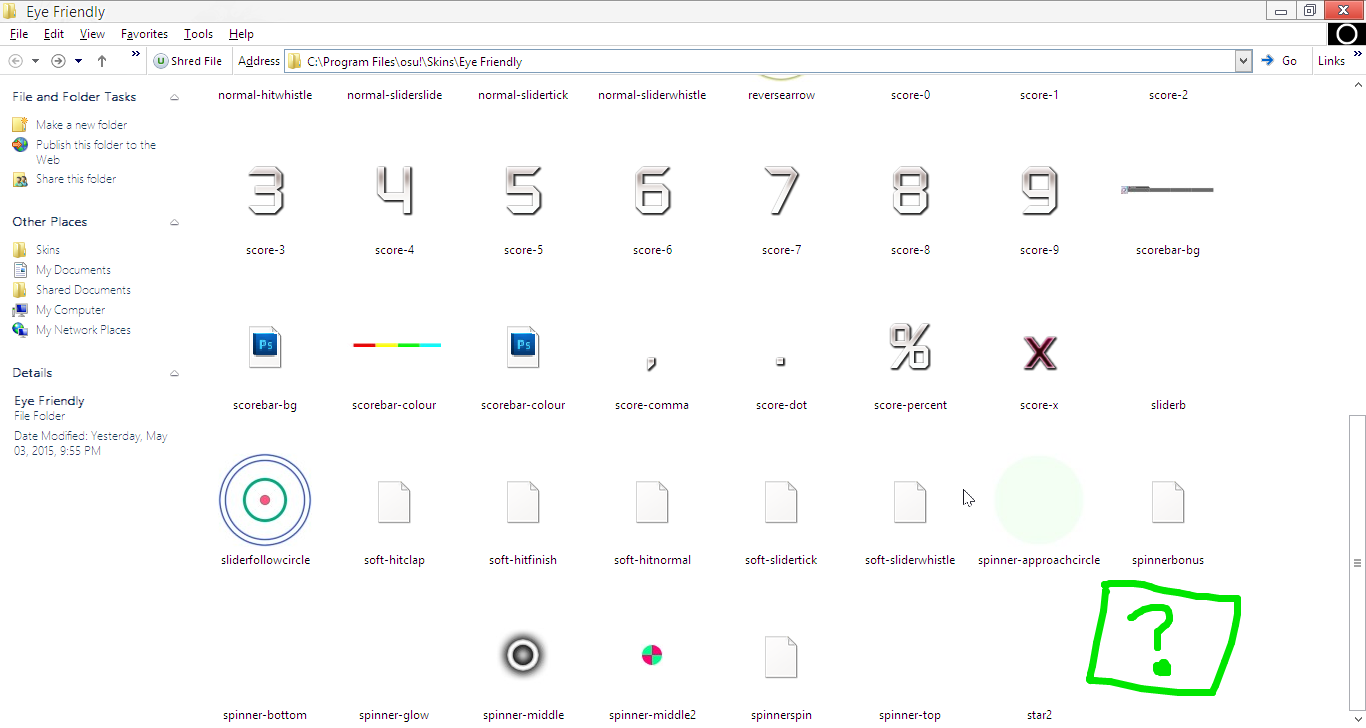Open My Documents link
The width and height of the screenshot is (1366, 728).
(73, 270)
